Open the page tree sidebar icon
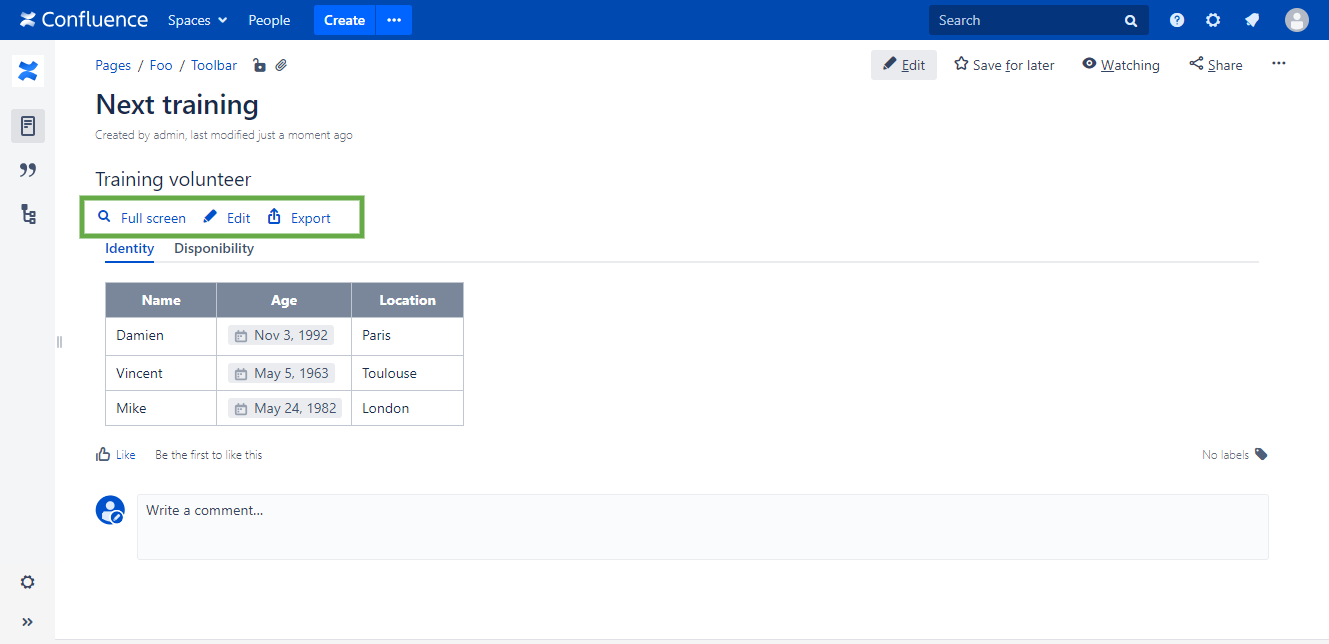1329x644 pixels. click(x=28, y=214)
